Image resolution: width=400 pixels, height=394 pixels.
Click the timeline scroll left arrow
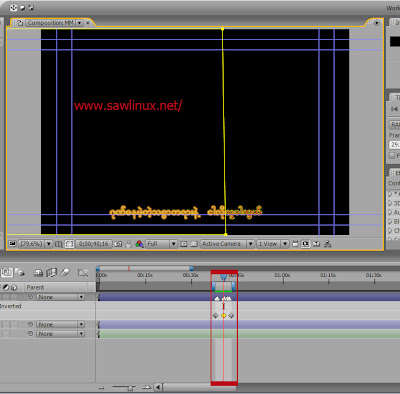(158, 387)
